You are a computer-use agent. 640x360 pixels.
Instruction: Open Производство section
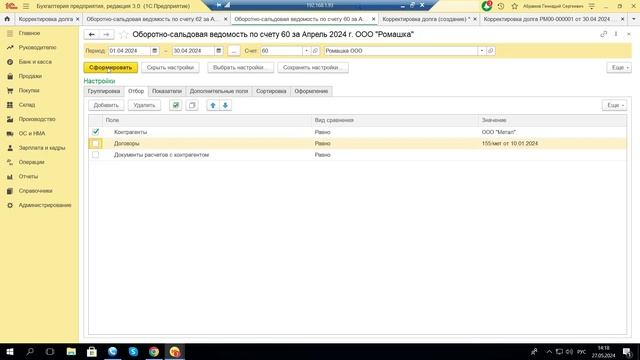point(37,119)
